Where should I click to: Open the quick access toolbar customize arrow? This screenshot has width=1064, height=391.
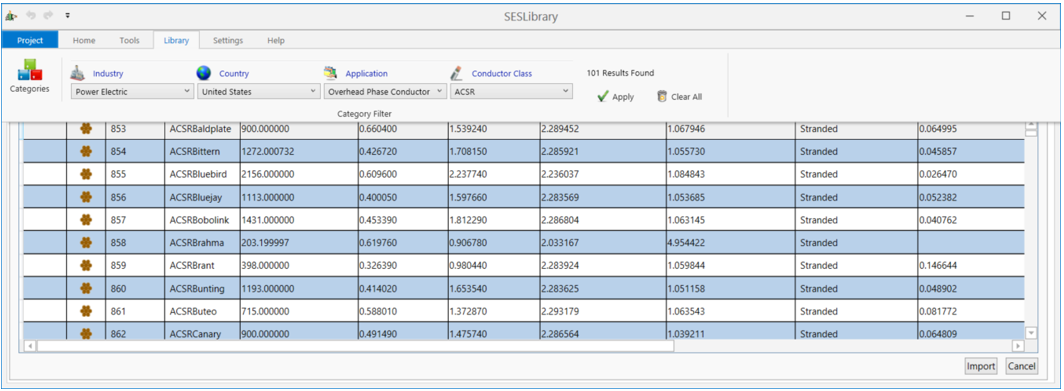(68, 15)
